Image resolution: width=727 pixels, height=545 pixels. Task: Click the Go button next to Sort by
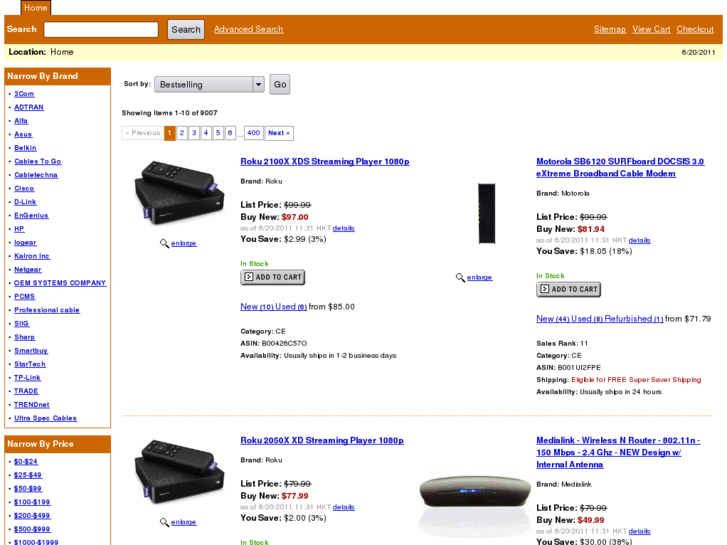(x=280, y=84)
